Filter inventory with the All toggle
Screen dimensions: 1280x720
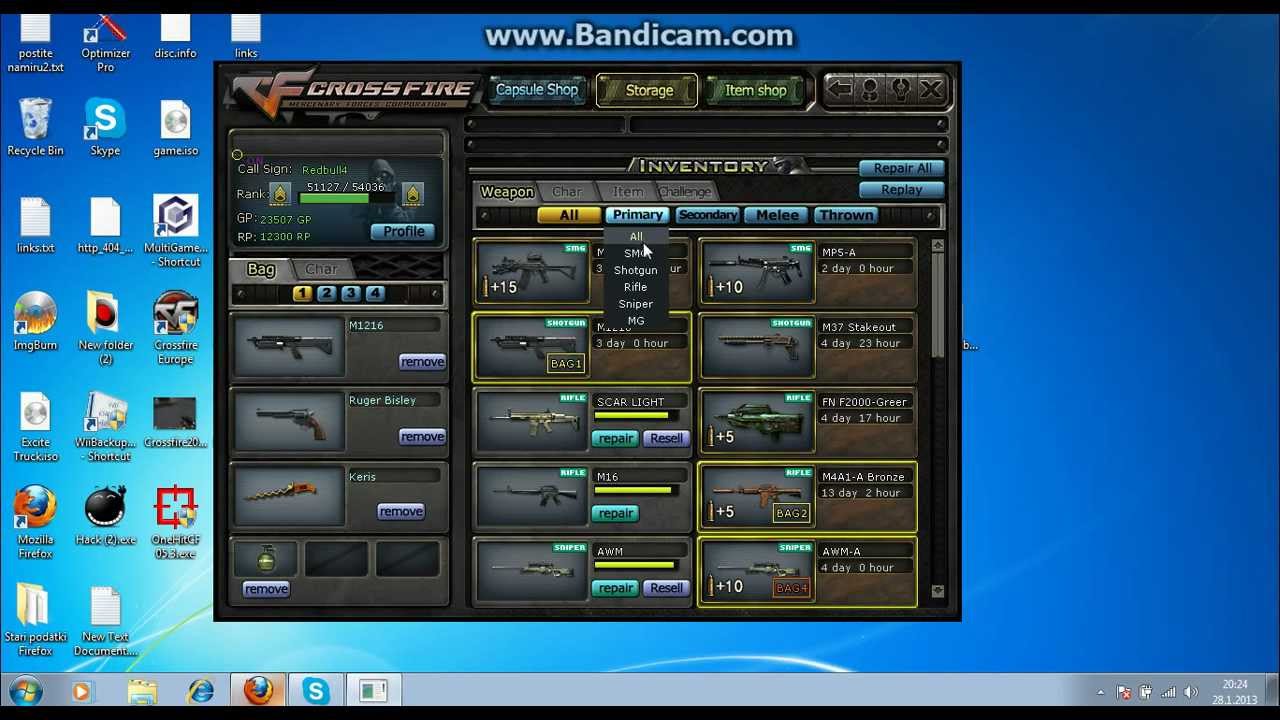point(568,215)
